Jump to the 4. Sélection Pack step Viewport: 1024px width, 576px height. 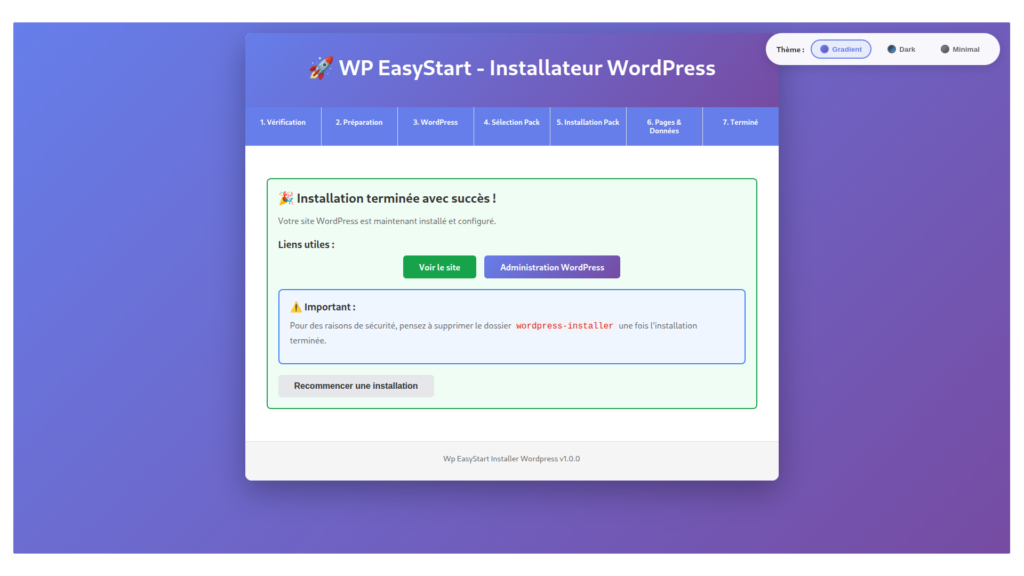coord(512,123)
